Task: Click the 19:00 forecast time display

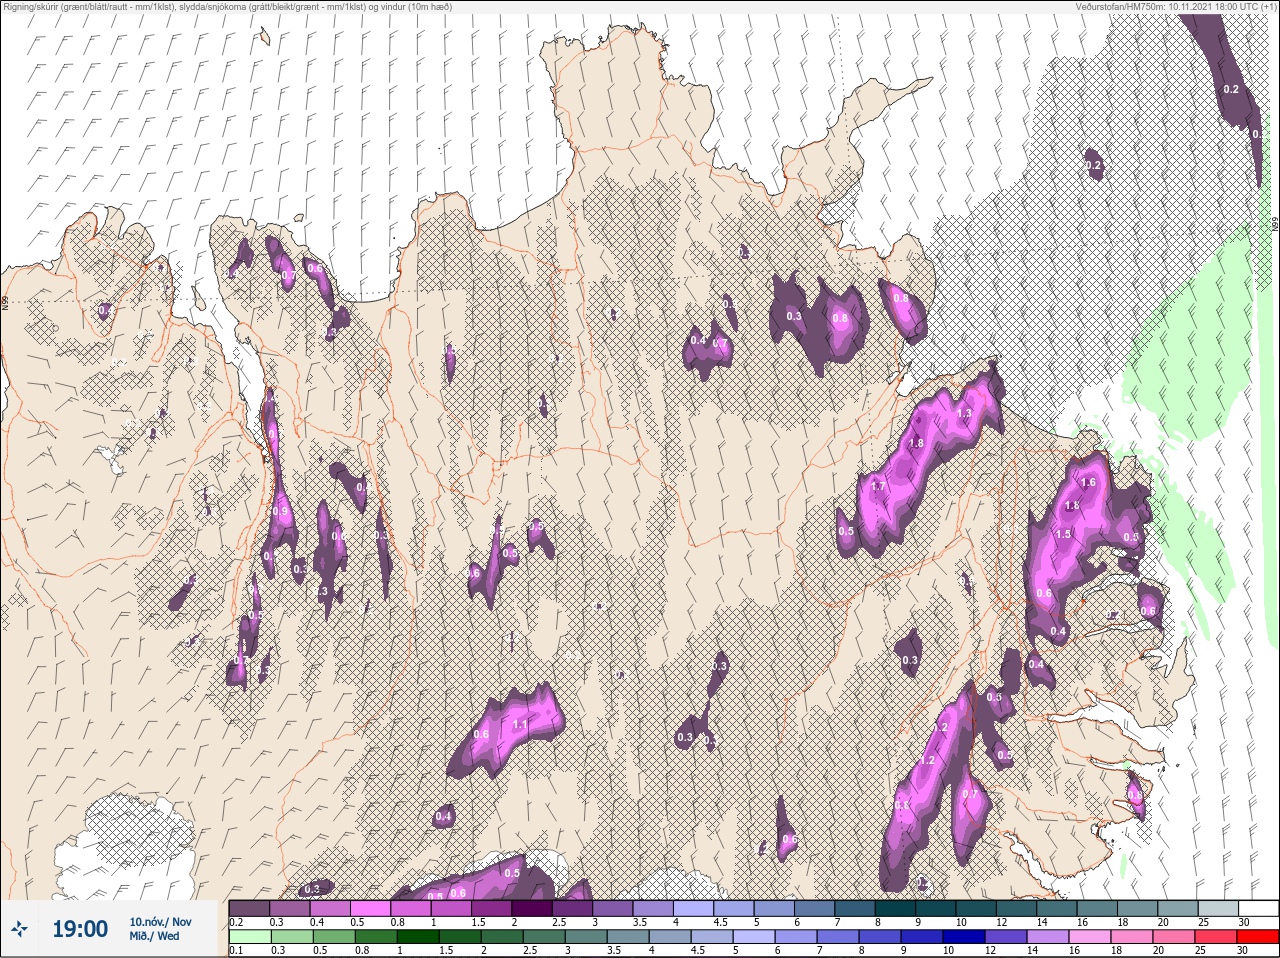Action: tap(79, 929)
